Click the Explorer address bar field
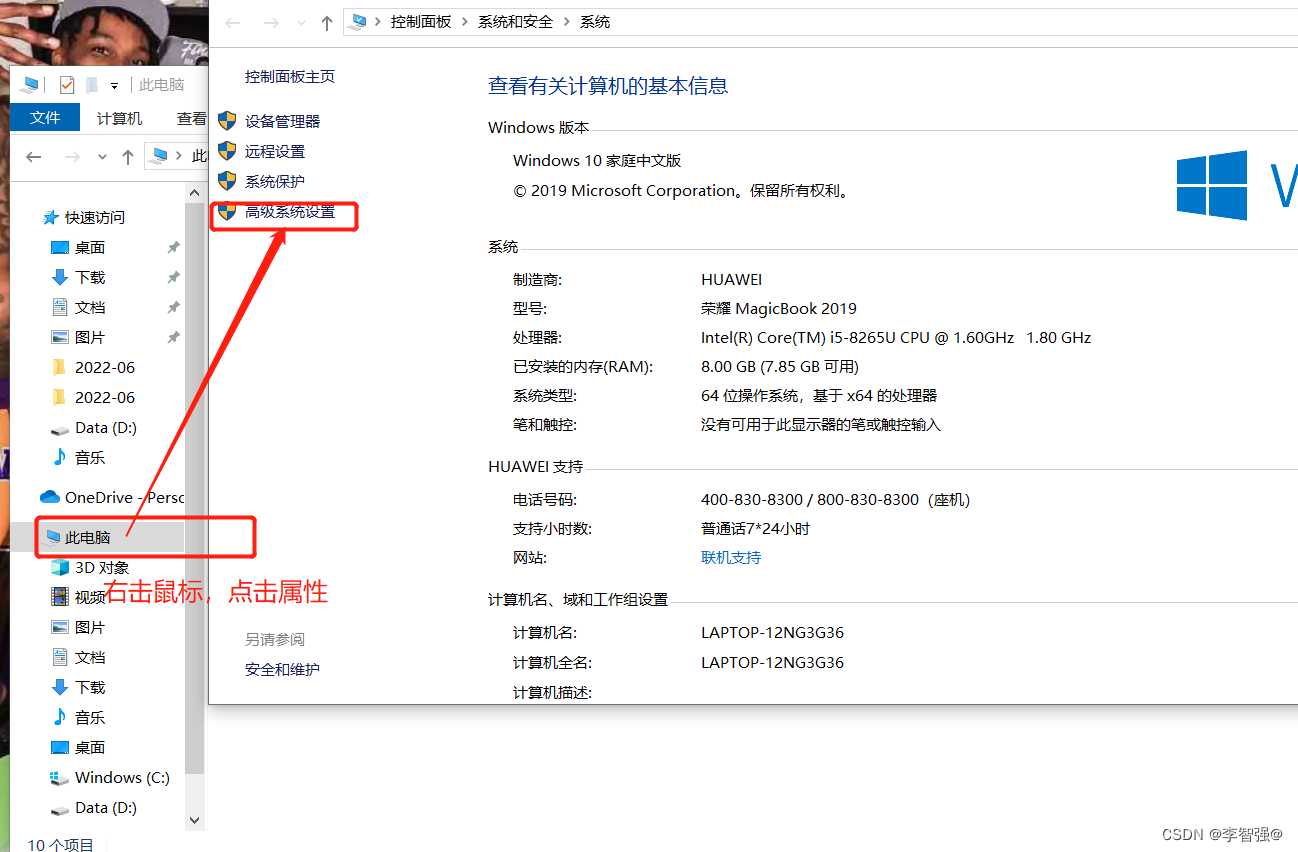Screen dimensions: 1298x852 (175, 156)
